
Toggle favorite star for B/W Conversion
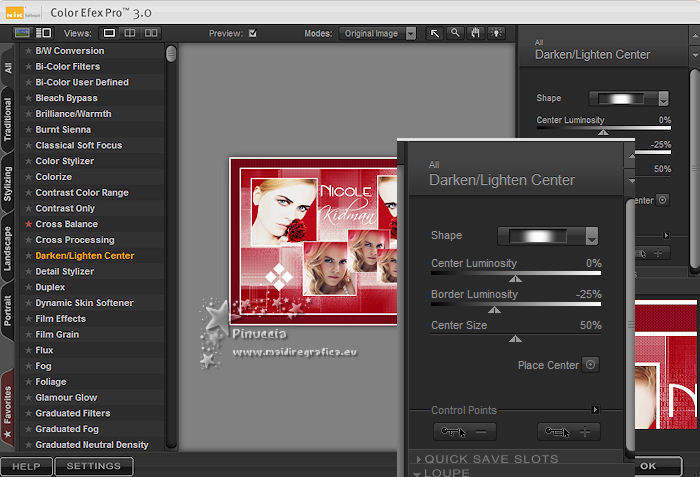click(x=29, y=51)
